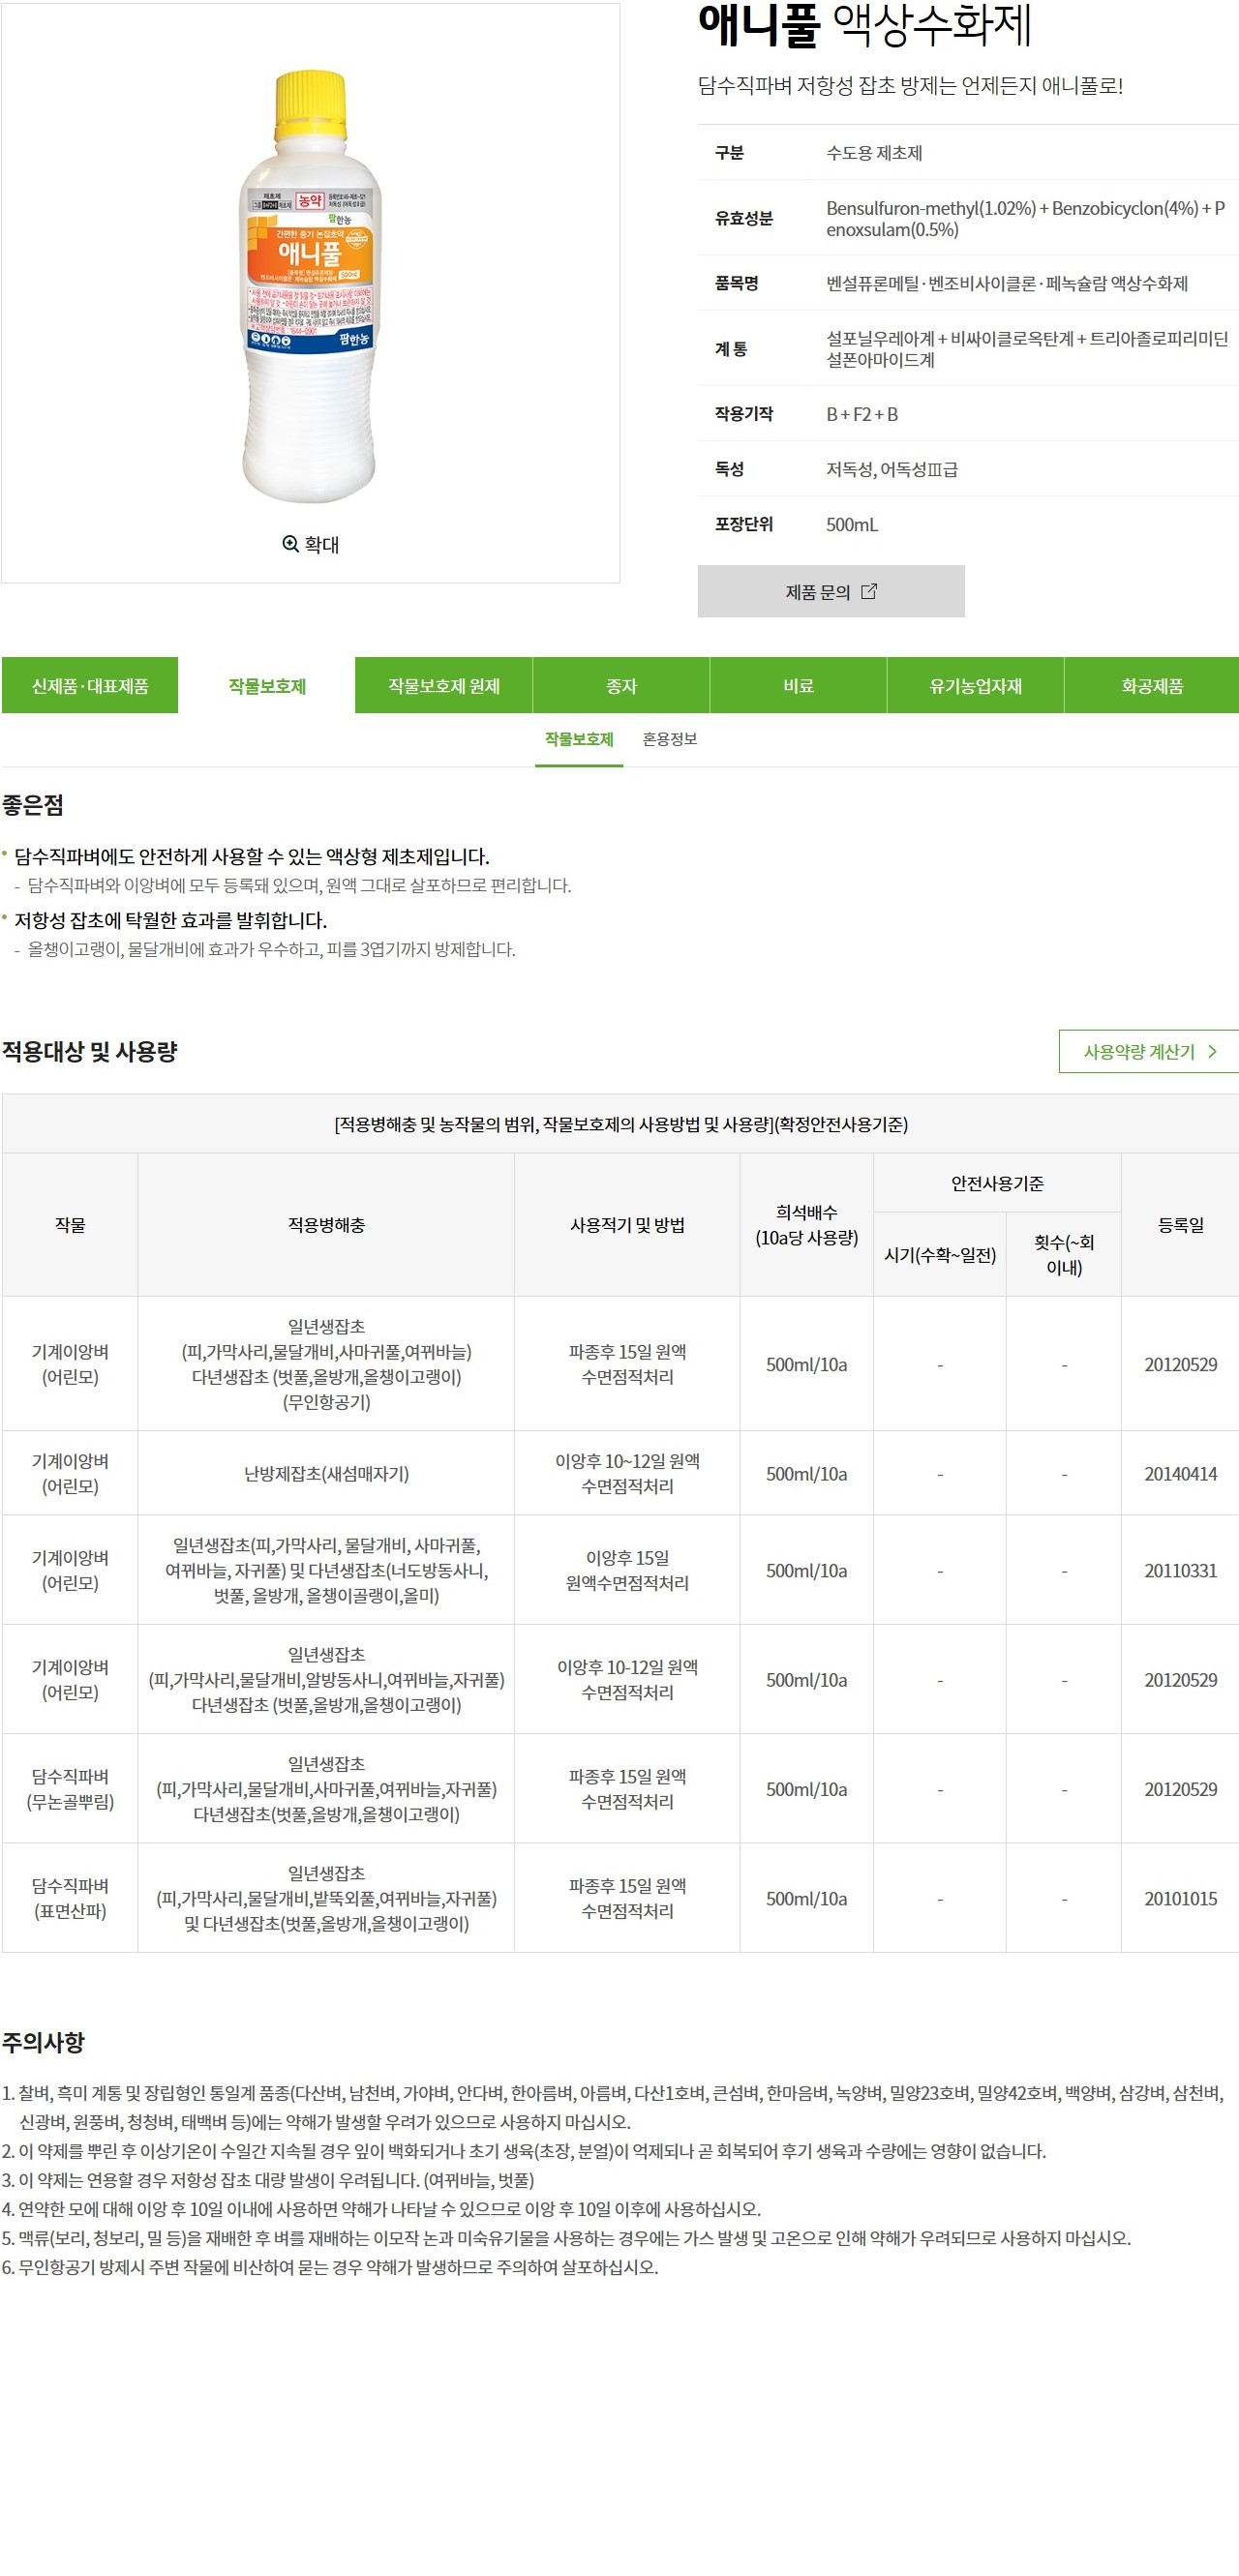Select the B+F2+B 작용기작 value

tap(862, 414)
